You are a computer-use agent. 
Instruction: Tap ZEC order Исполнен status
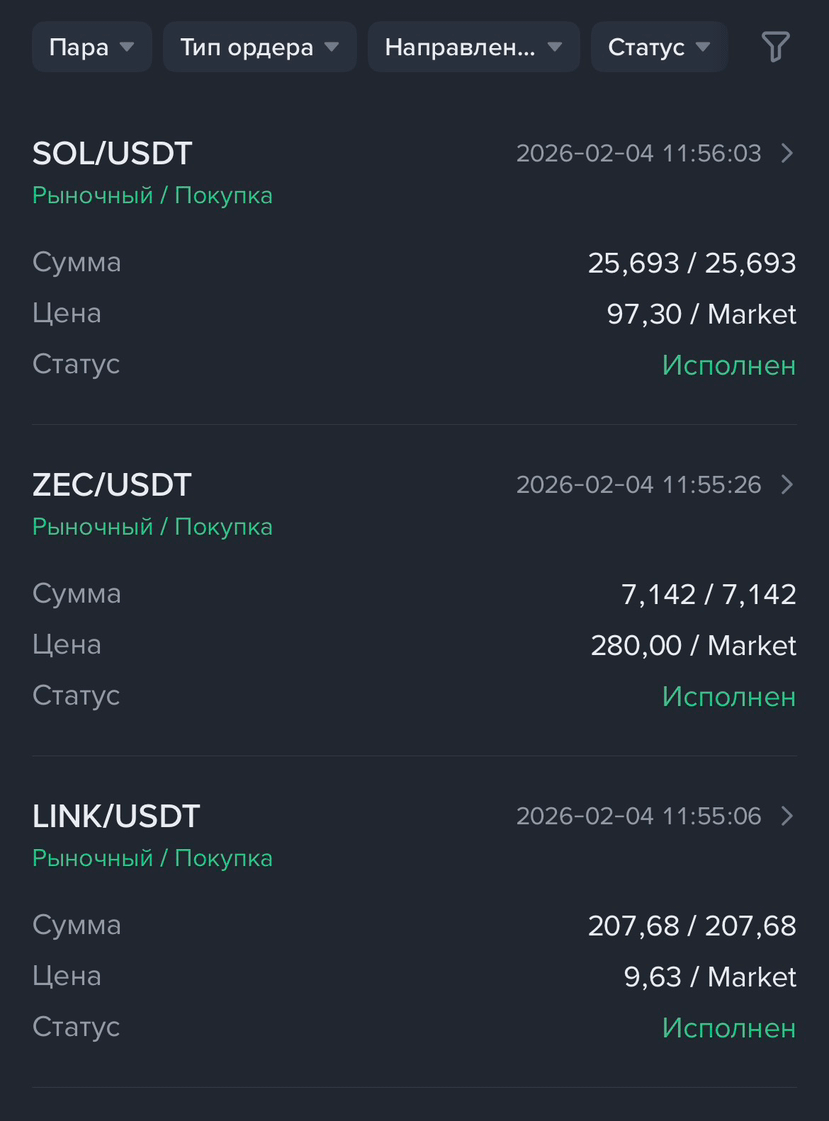[x=729, y=696]
